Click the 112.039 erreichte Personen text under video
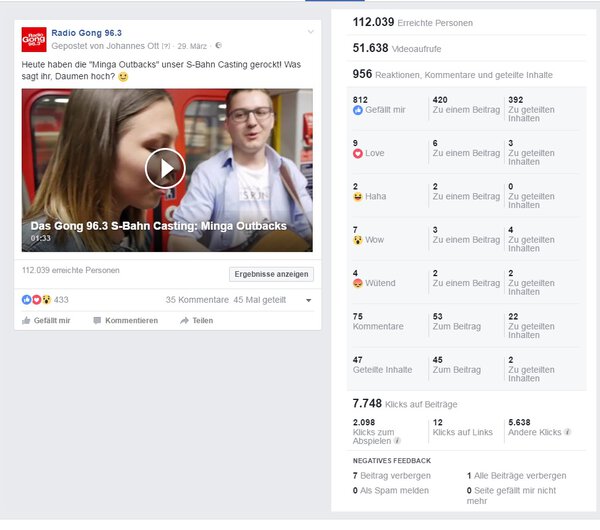The width and height of the screenshot is (600, 530). [x=71, y=270]
